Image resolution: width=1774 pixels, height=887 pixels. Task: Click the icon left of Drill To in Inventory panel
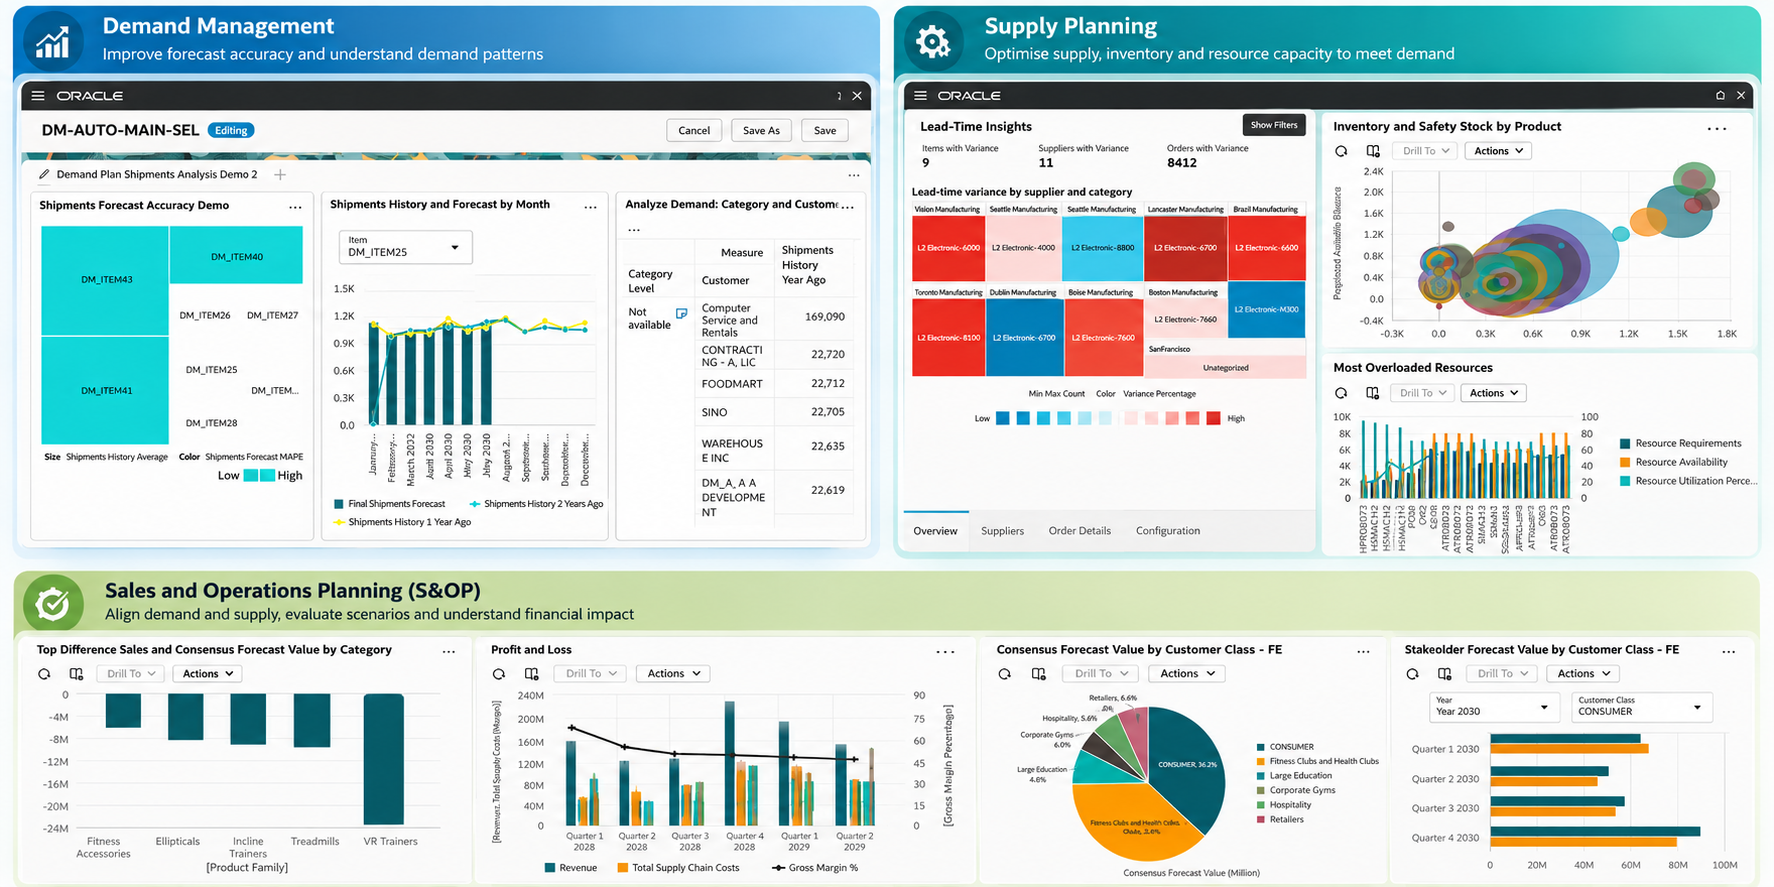(1373, 151)
